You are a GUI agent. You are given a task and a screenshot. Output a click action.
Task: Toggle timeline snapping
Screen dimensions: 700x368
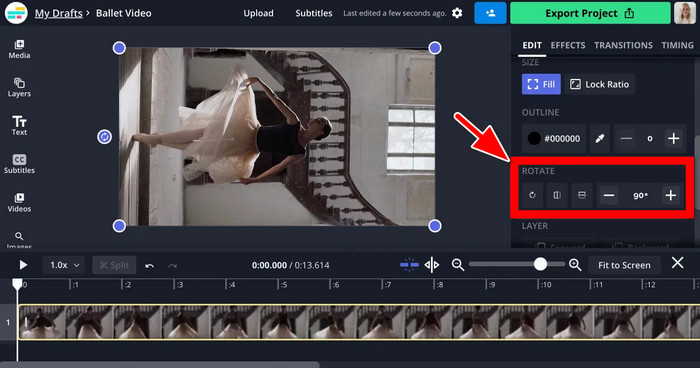pos(409,265)
